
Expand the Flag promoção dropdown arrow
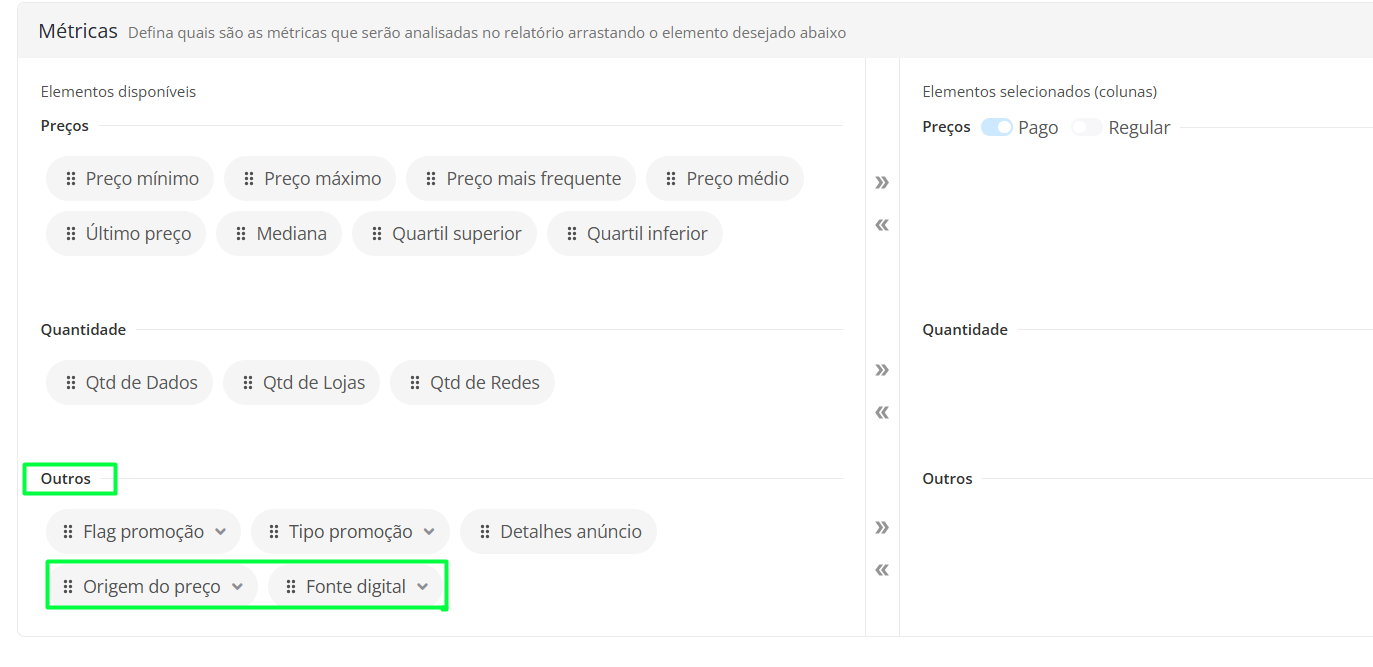pyautogui.click(x=221, y=532)
